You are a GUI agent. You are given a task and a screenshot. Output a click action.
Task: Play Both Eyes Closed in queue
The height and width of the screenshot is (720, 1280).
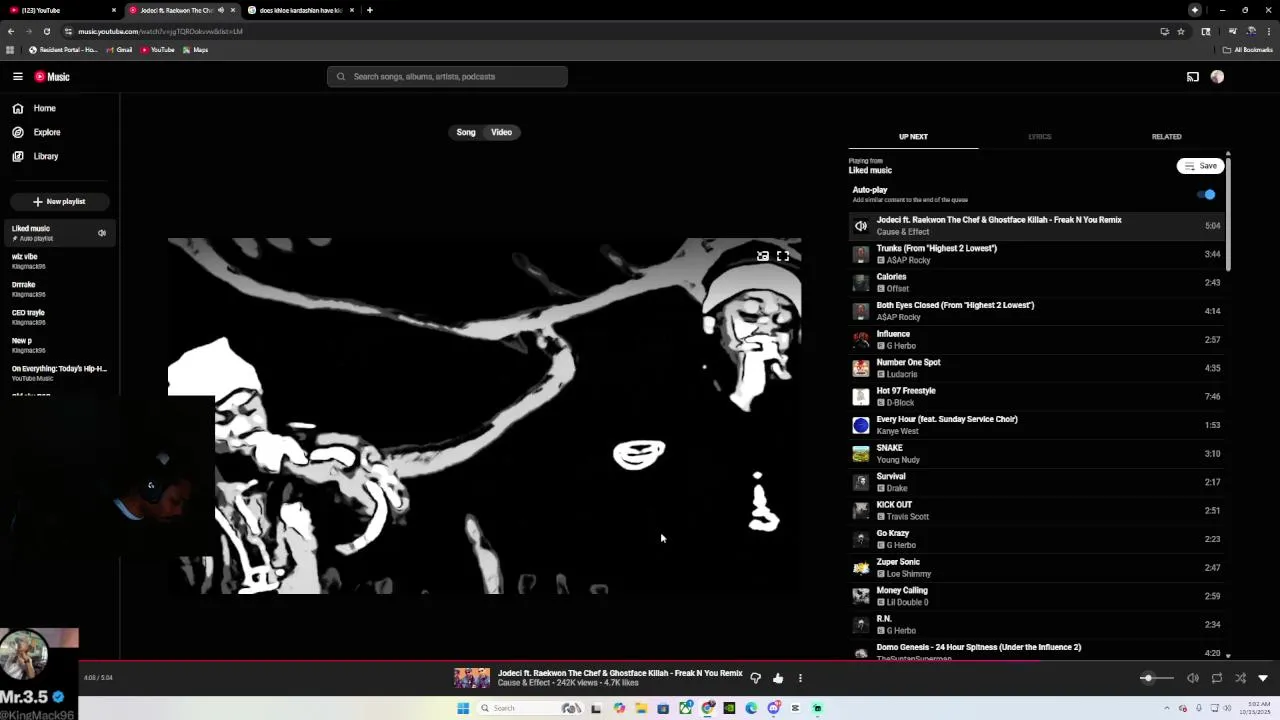(x=1037, y=311)
